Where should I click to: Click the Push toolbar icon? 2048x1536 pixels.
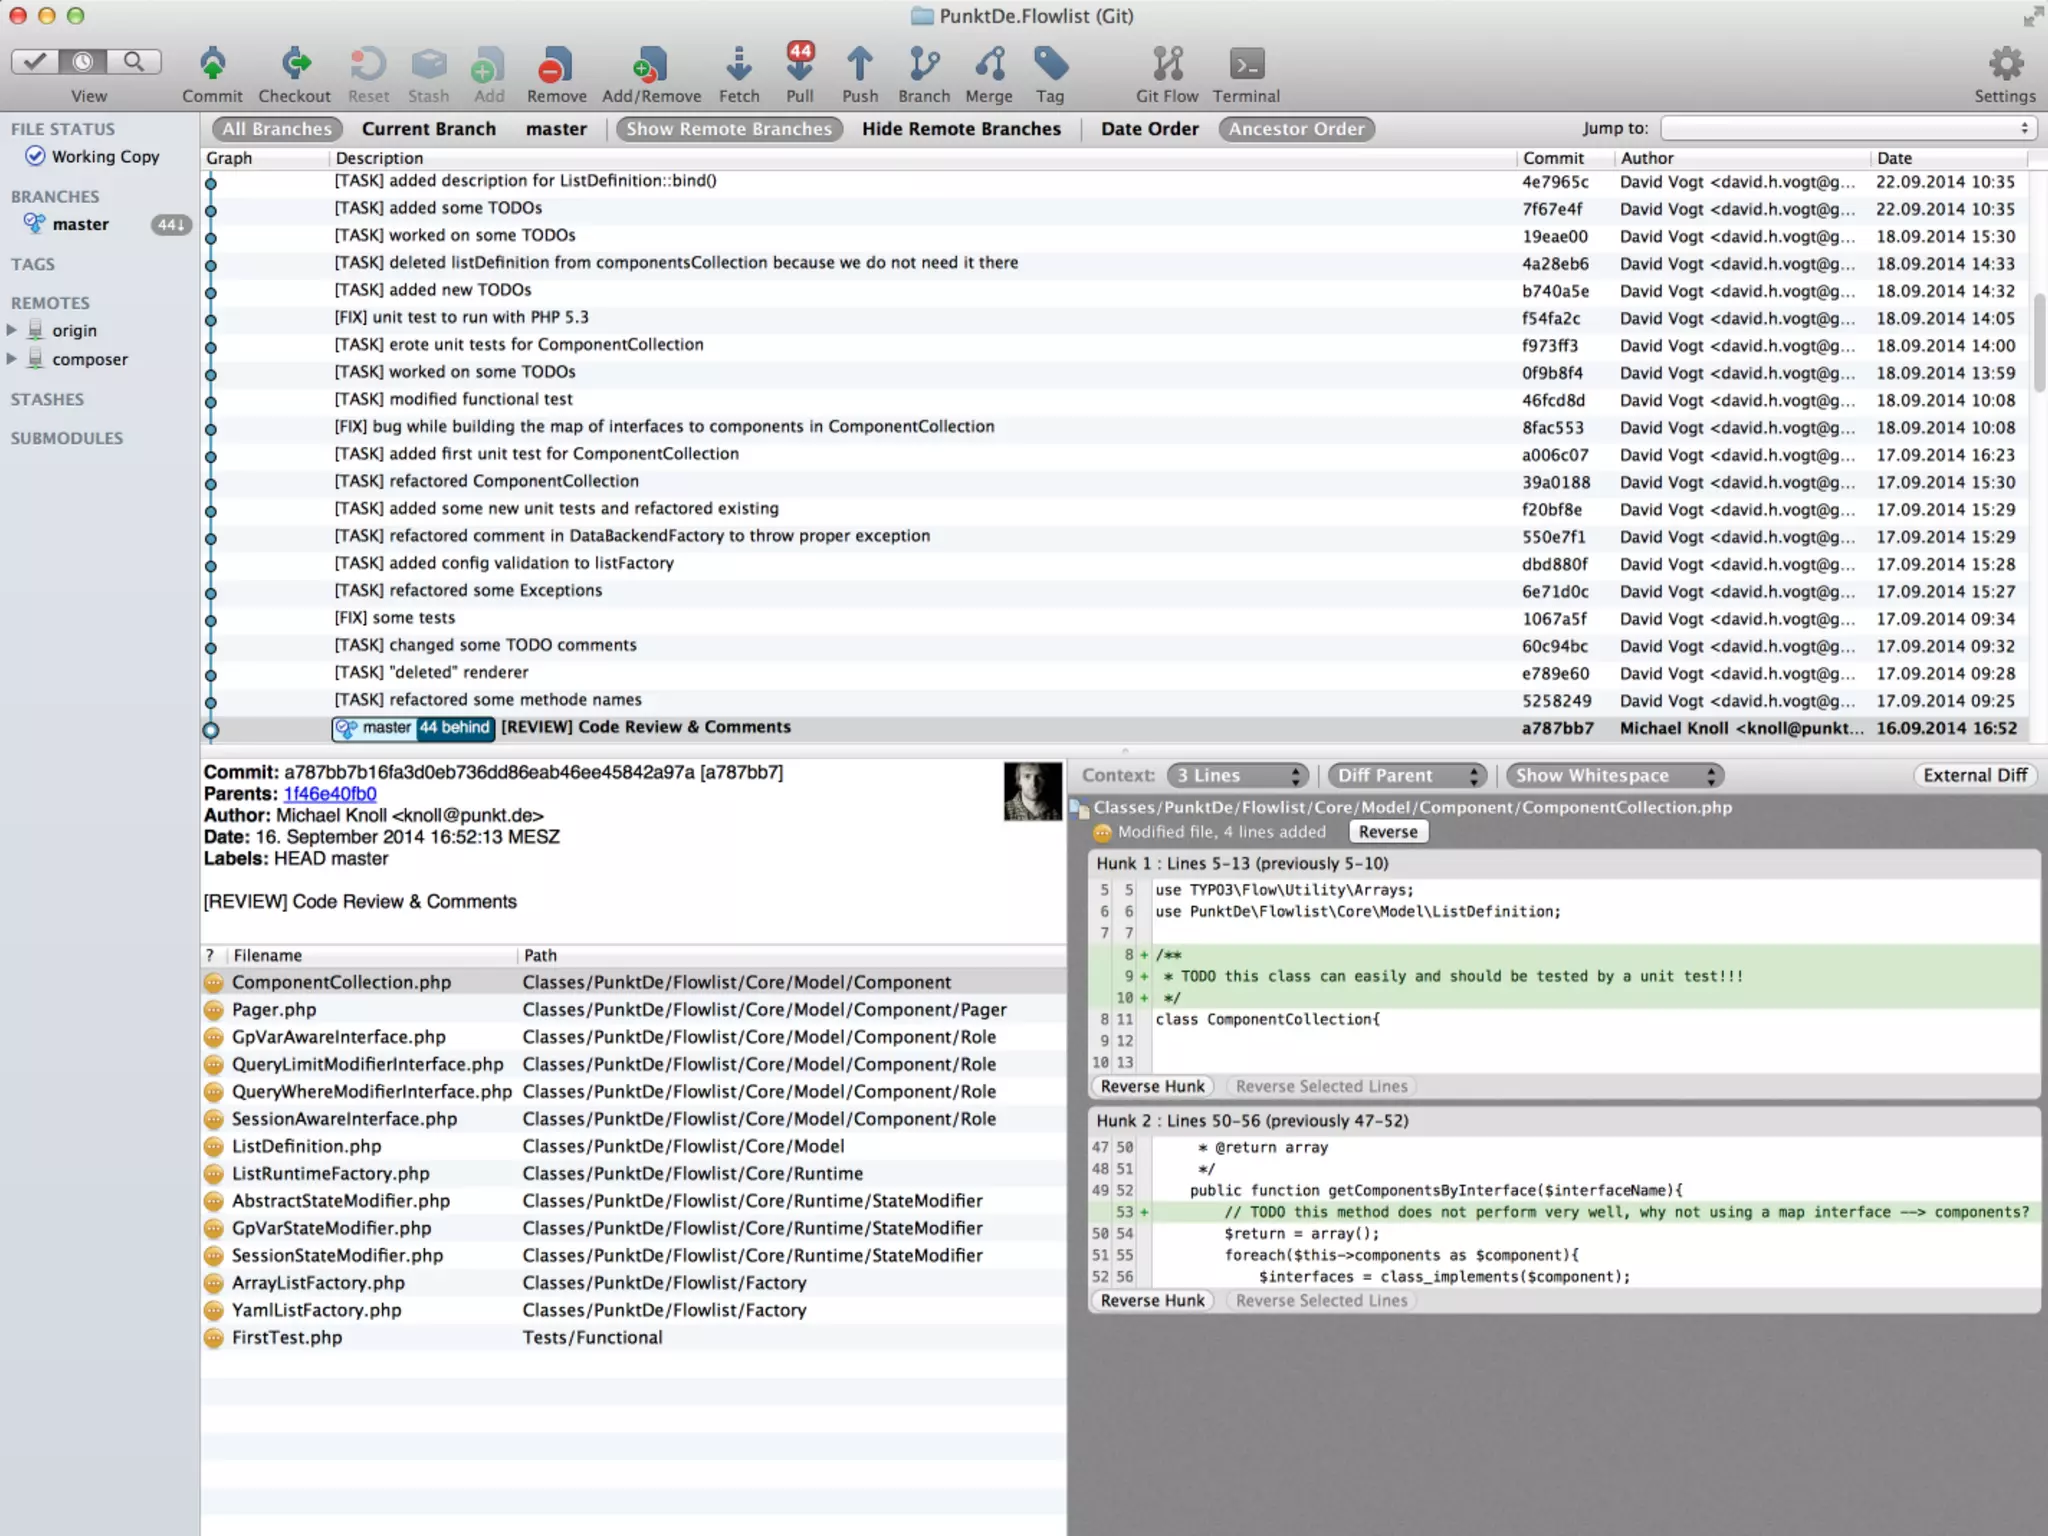pos(859,66)
